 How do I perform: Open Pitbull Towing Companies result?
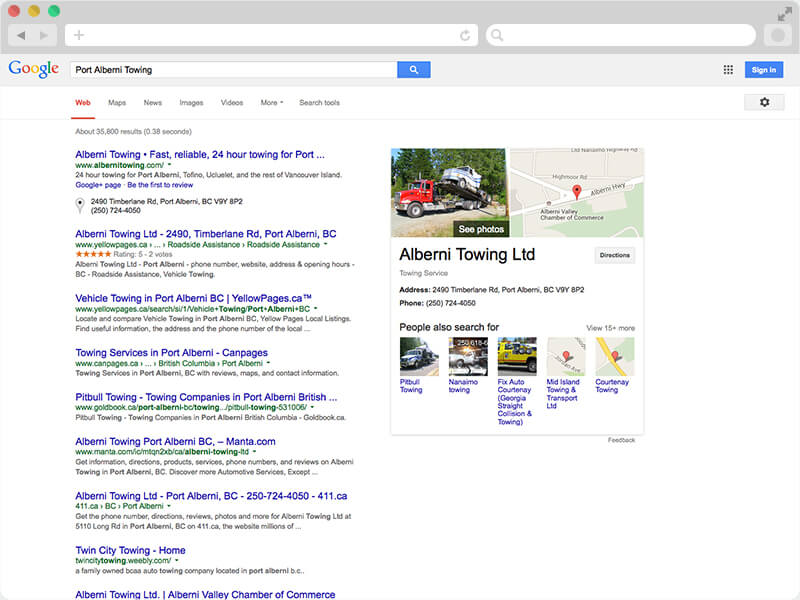pos(206,397)
